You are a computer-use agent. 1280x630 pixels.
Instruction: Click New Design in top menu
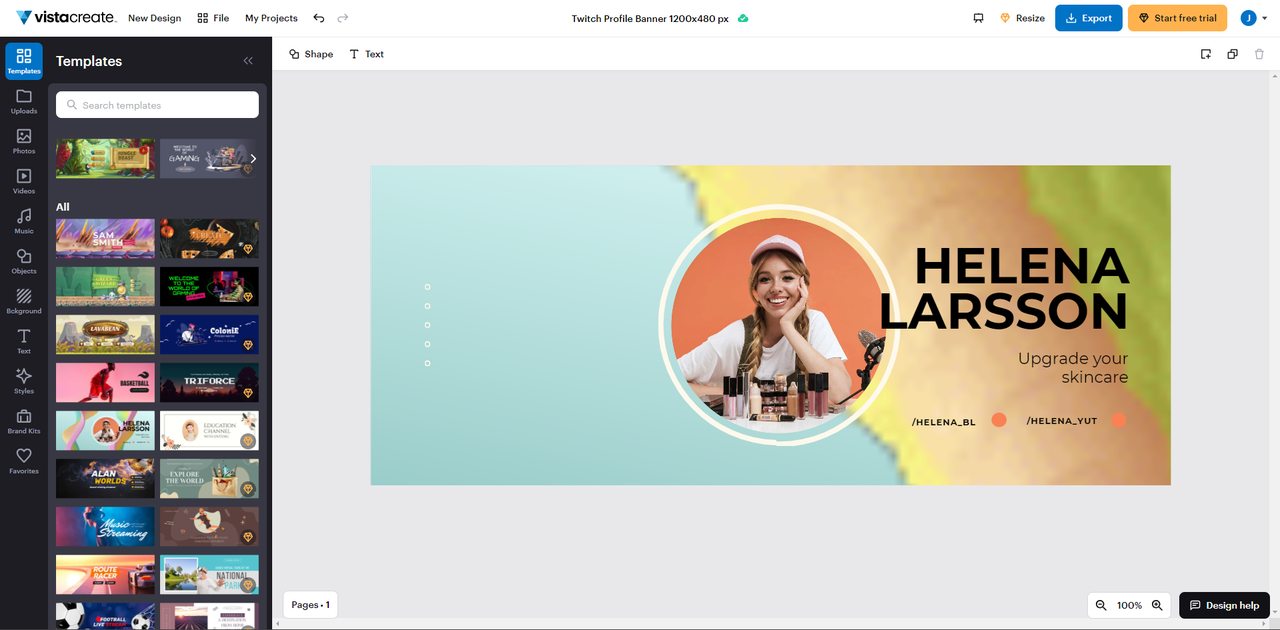(x=154, y=18)
